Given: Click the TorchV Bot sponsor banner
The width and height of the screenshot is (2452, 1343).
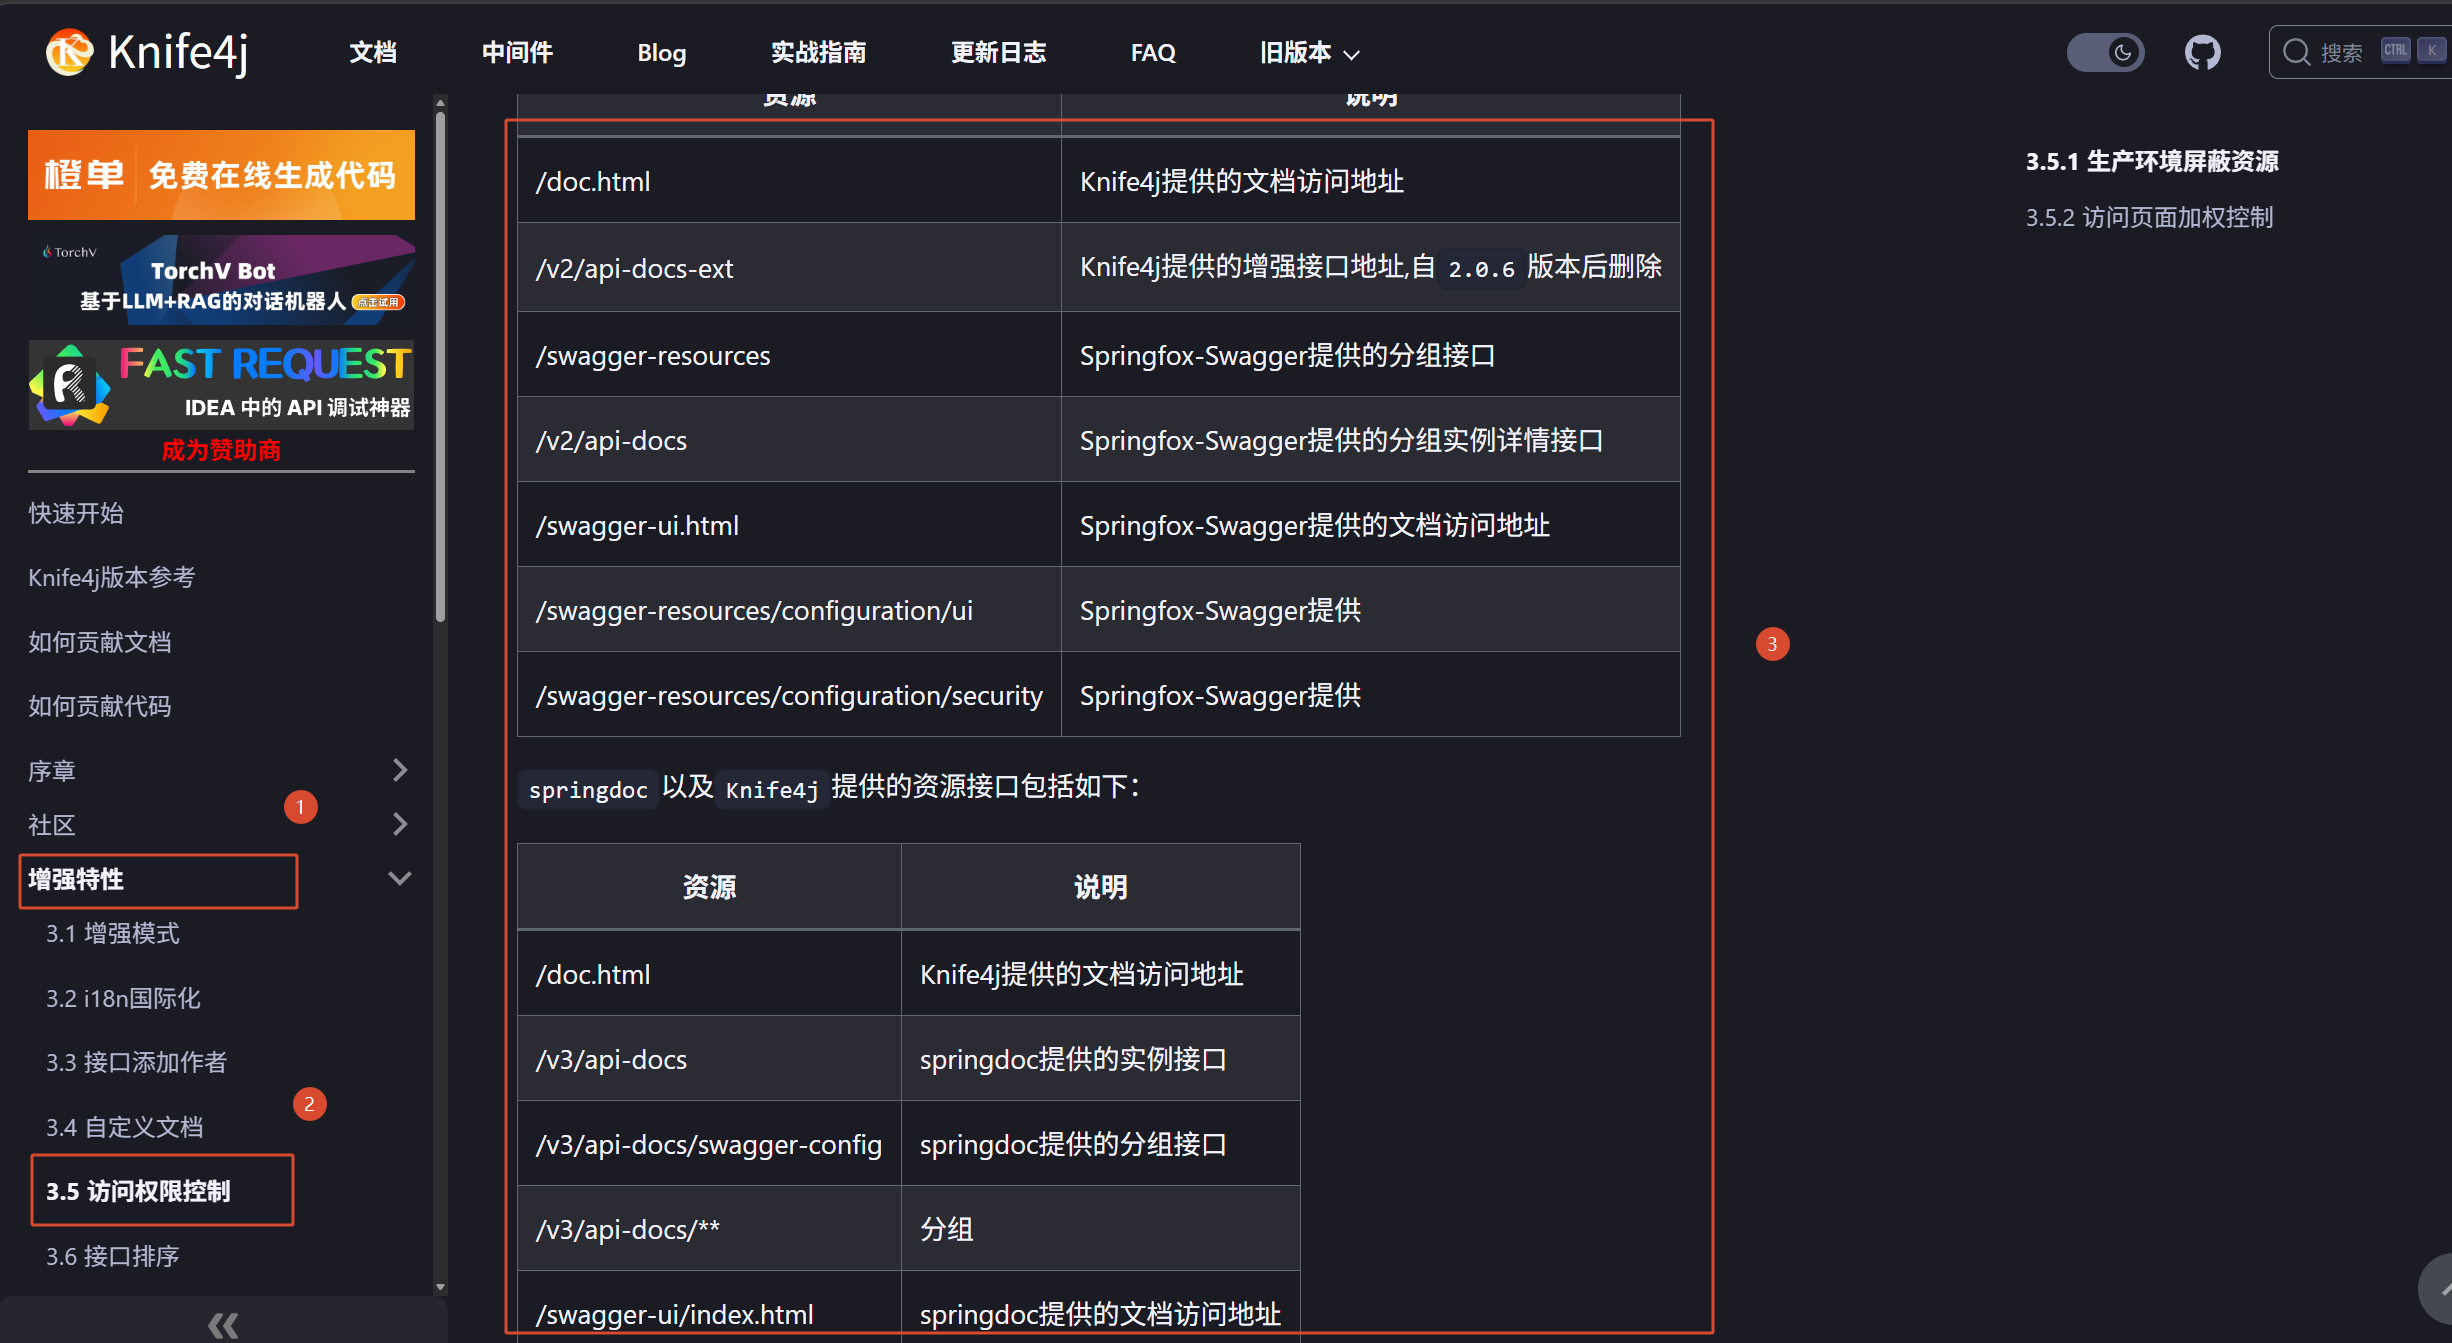Looking at the screenshot, I should coord(221,280).
